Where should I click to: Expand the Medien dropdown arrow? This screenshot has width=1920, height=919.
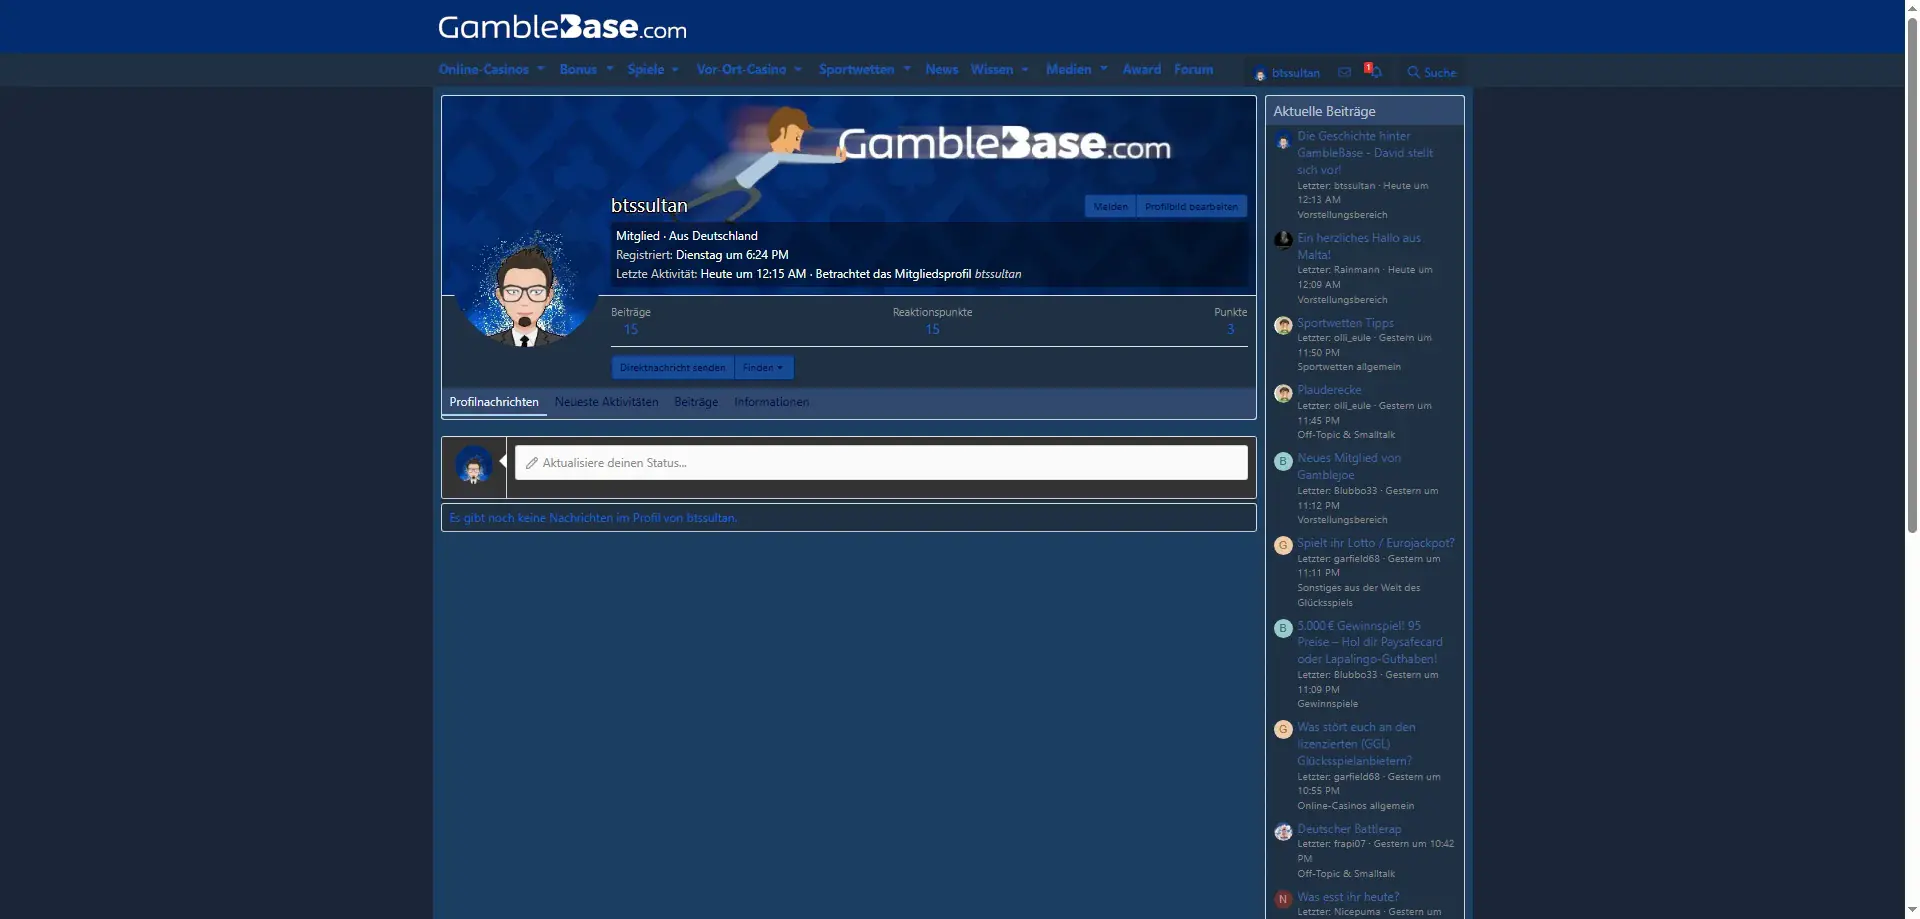point(1104,69)
